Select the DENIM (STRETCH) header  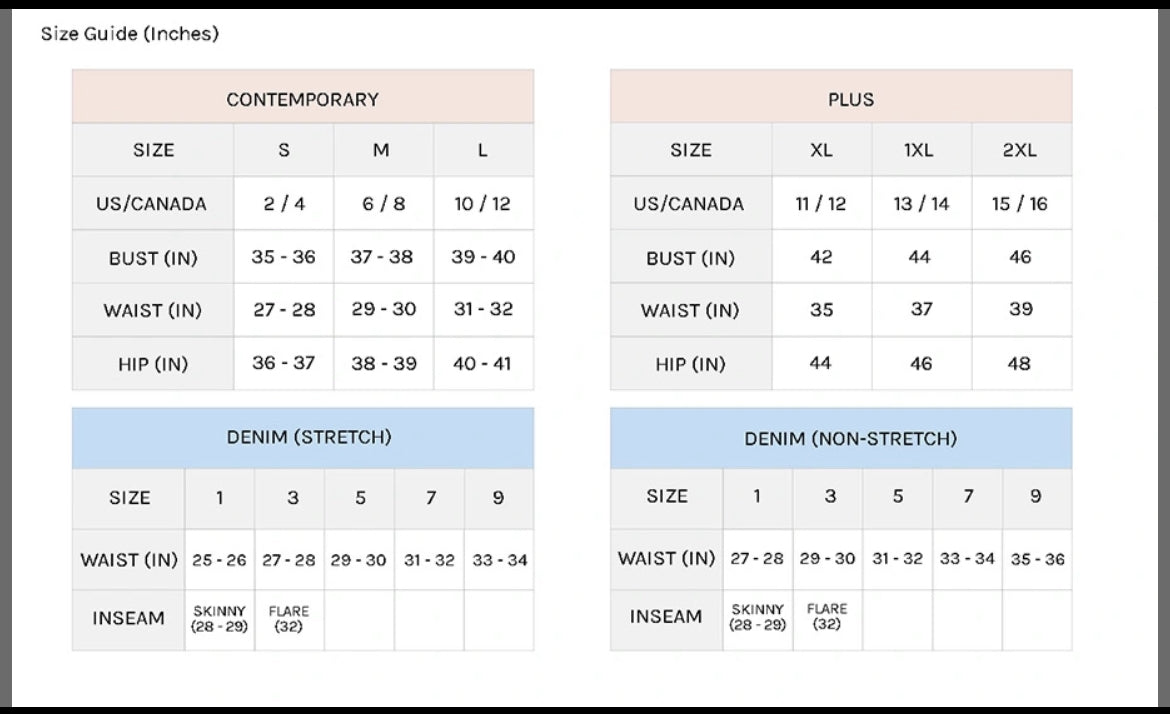click(x=309, y=437)
